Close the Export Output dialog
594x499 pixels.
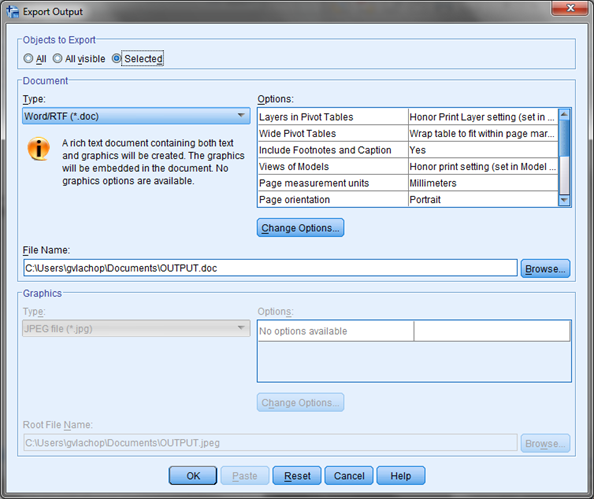pos(571,8)
